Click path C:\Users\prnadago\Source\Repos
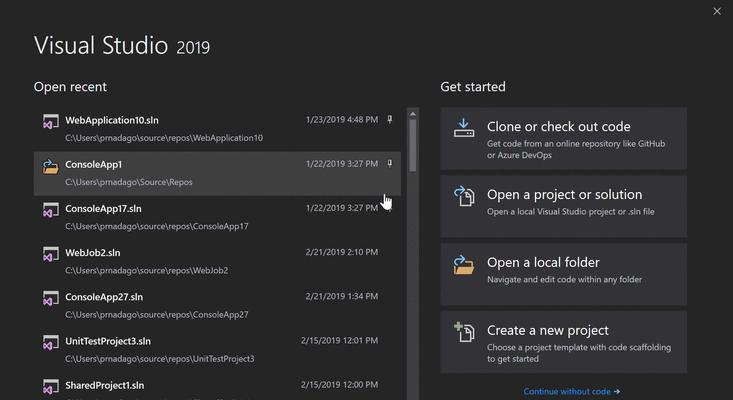 click(x=129, y=182)
